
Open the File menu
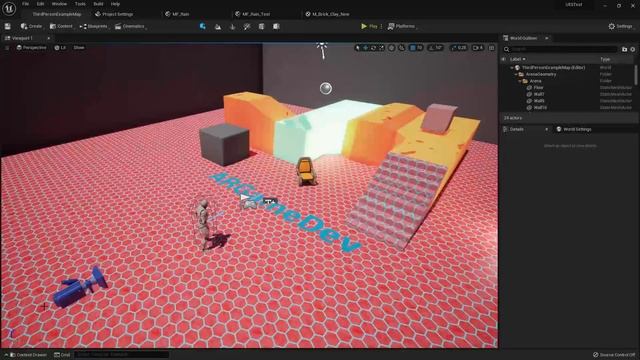(x=25, y=4)
